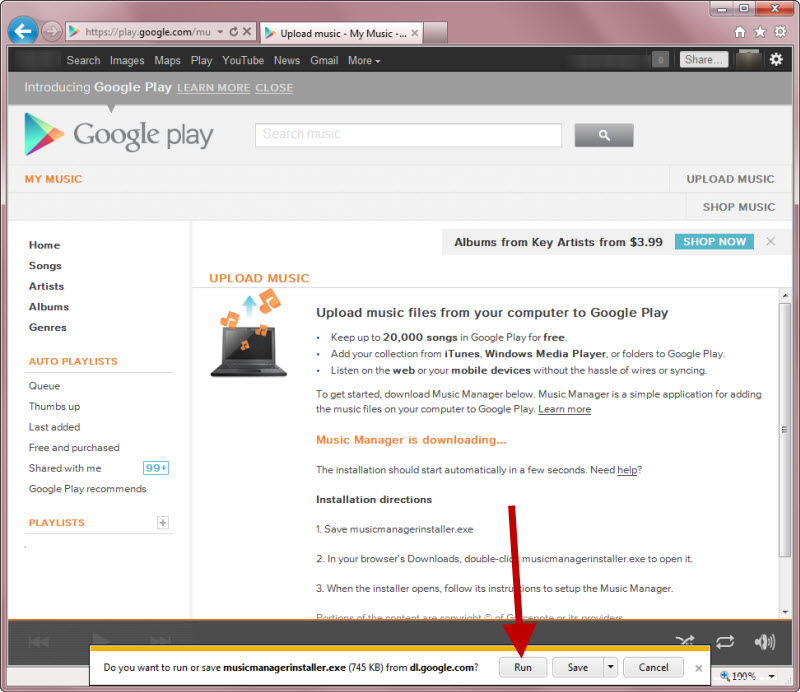Screen dimensions: 800x692
Task: Click the search magnifier button
Action: point(604,135)
